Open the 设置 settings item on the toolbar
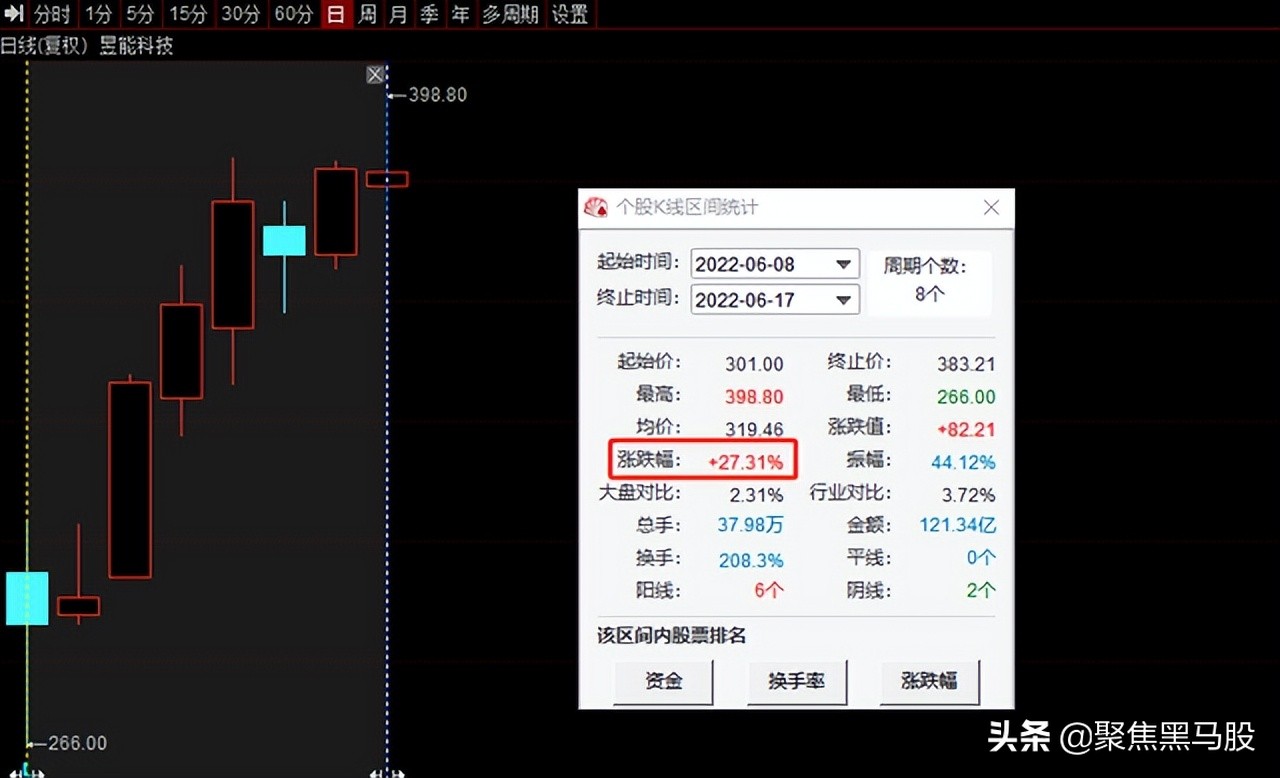Viewport: 1280px width, 778px height. (x=570, y=14)
